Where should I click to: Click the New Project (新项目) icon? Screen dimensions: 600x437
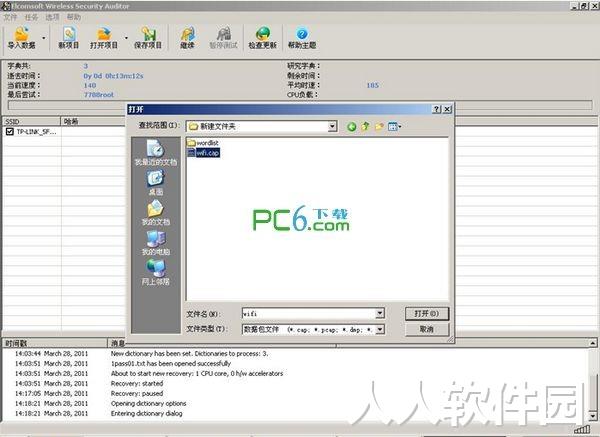69,38
